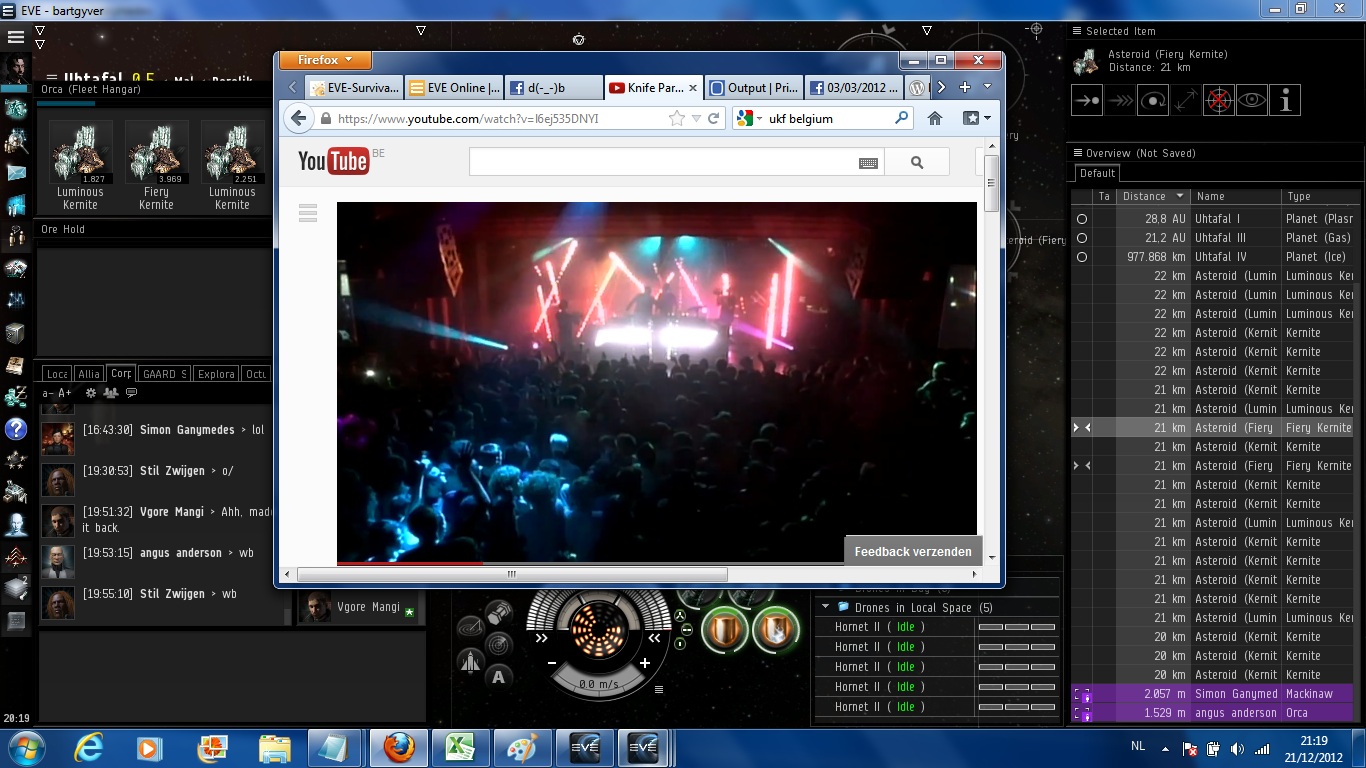Select the Alliance chat channel tab
The image size is (1366, 768).
pyautogui.click(x=89, y=373)
